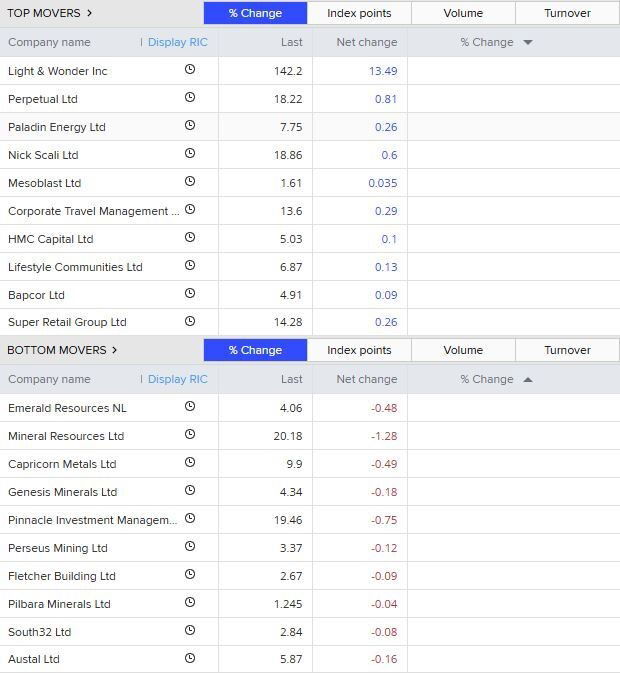Click clock icon next to HMC Capital Ltd
Screen dimensions: 620x674
[x=190, y=237]
